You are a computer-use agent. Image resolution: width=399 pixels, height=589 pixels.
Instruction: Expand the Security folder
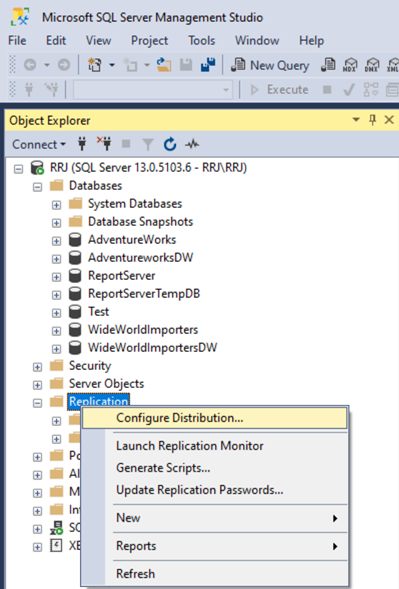click(37, 367)
